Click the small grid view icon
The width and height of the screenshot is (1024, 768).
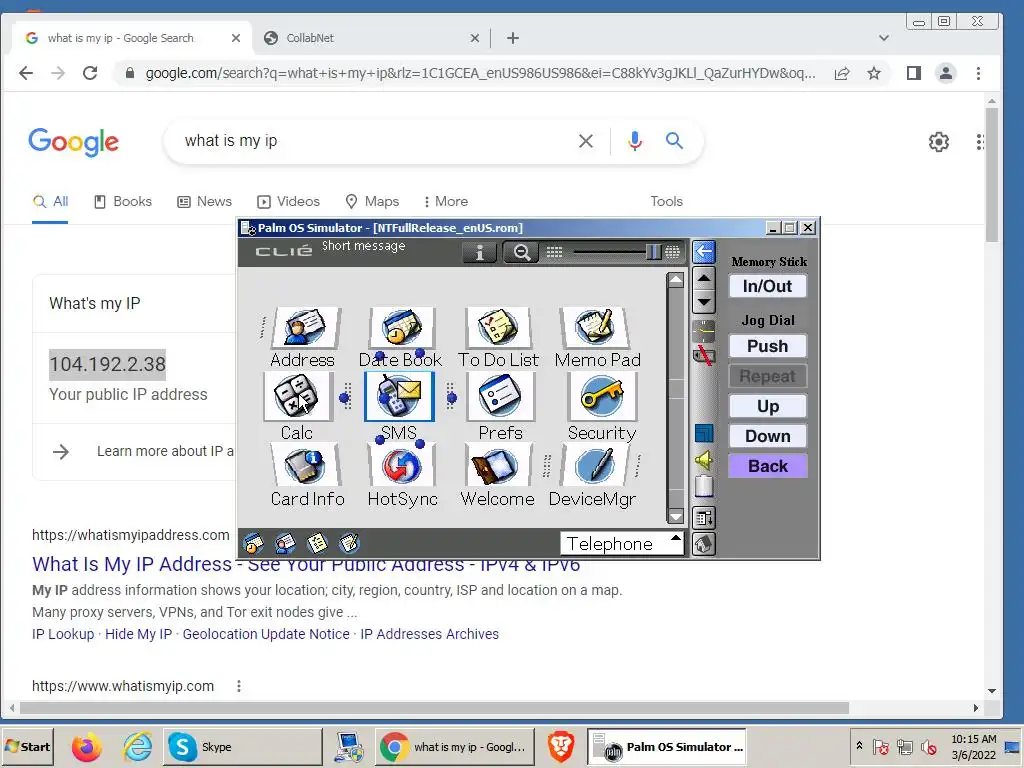(554, 252)
